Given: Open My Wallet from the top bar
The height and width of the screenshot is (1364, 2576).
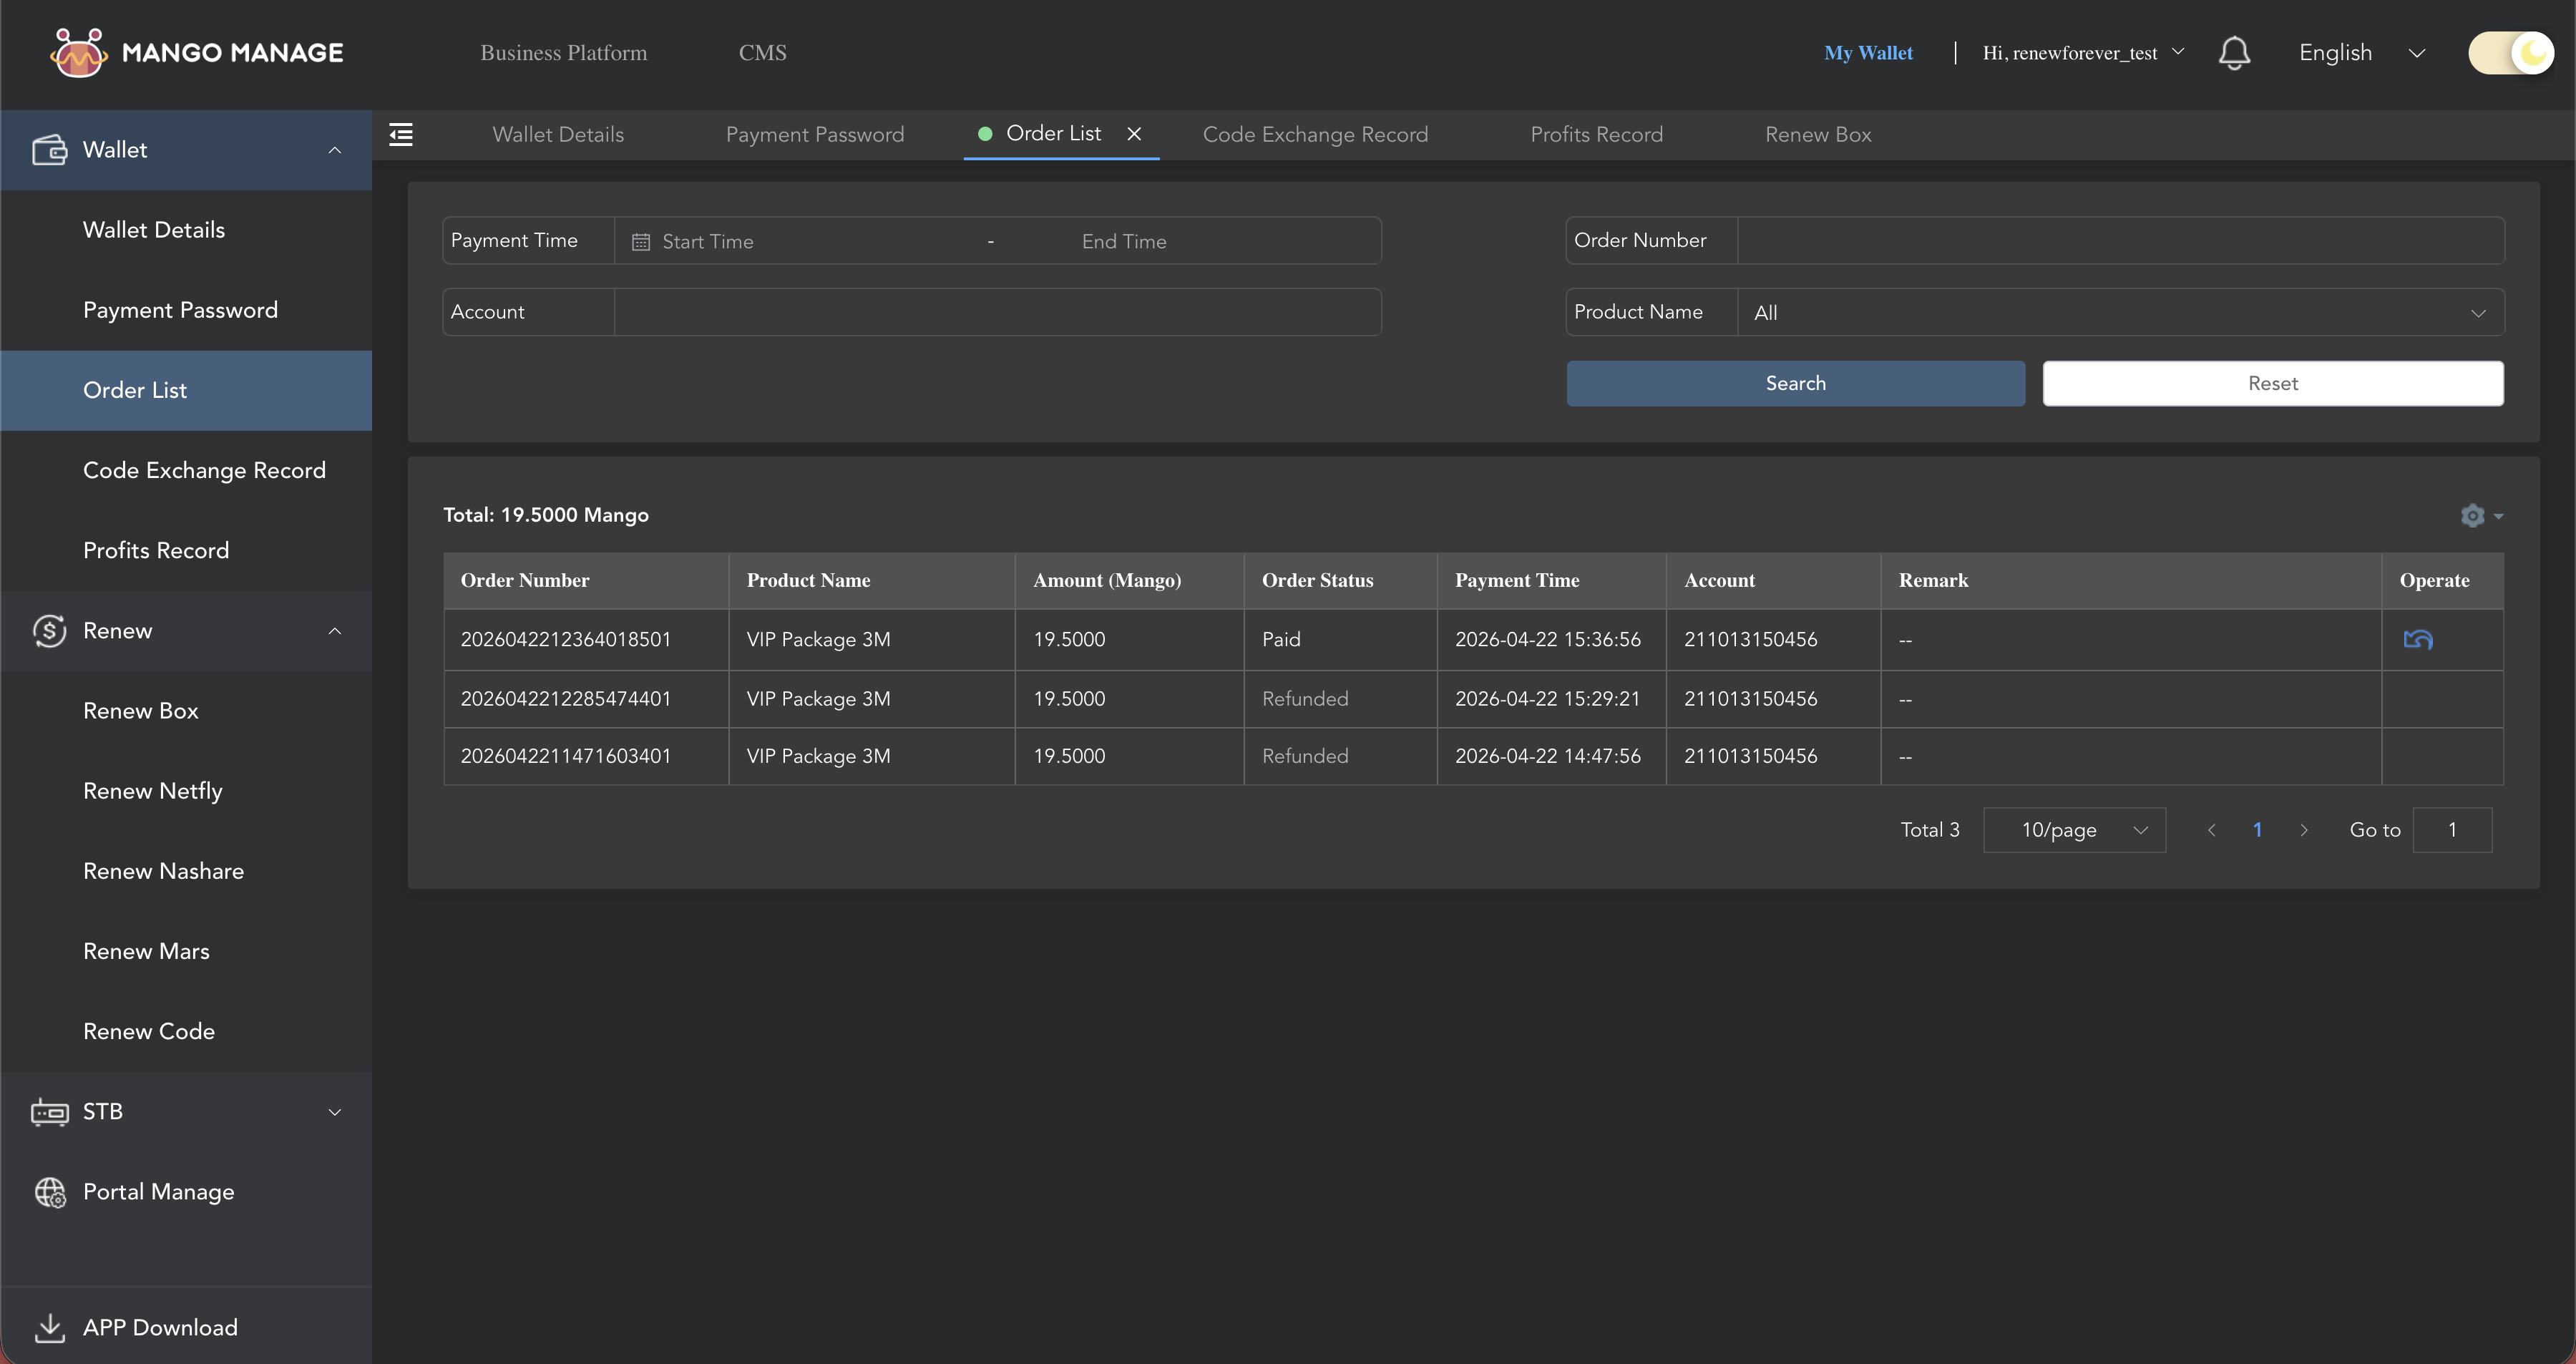Looking at the screenshot, I should tap(1868, 53).
